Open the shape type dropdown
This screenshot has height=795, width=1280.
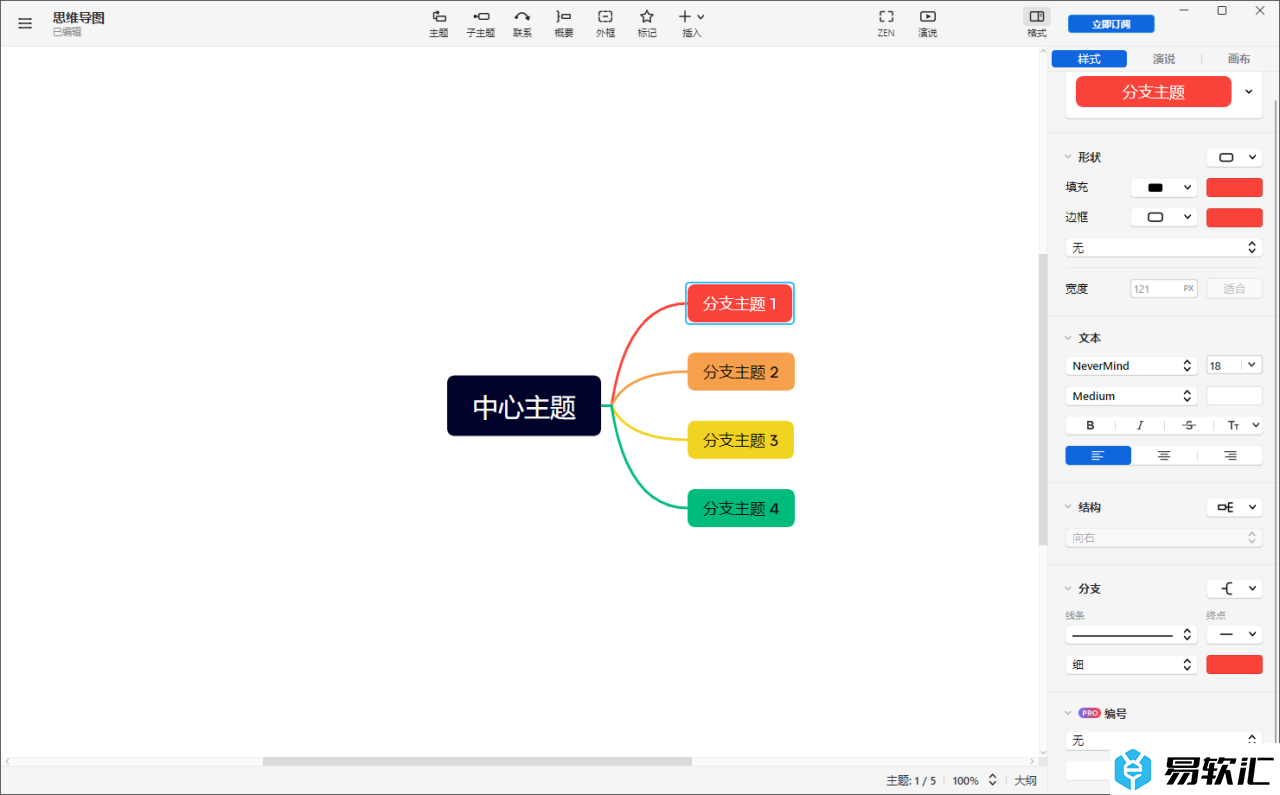point(1234,158)
